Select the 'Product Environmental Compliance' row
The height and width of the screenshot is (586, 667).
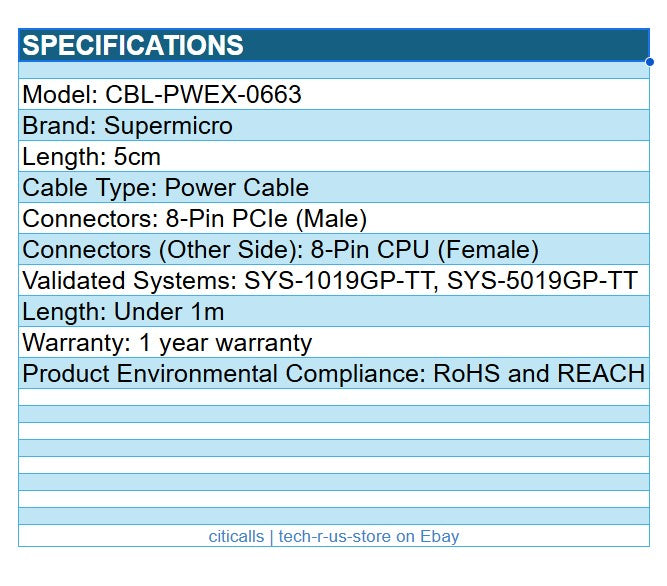coord(334,373)
